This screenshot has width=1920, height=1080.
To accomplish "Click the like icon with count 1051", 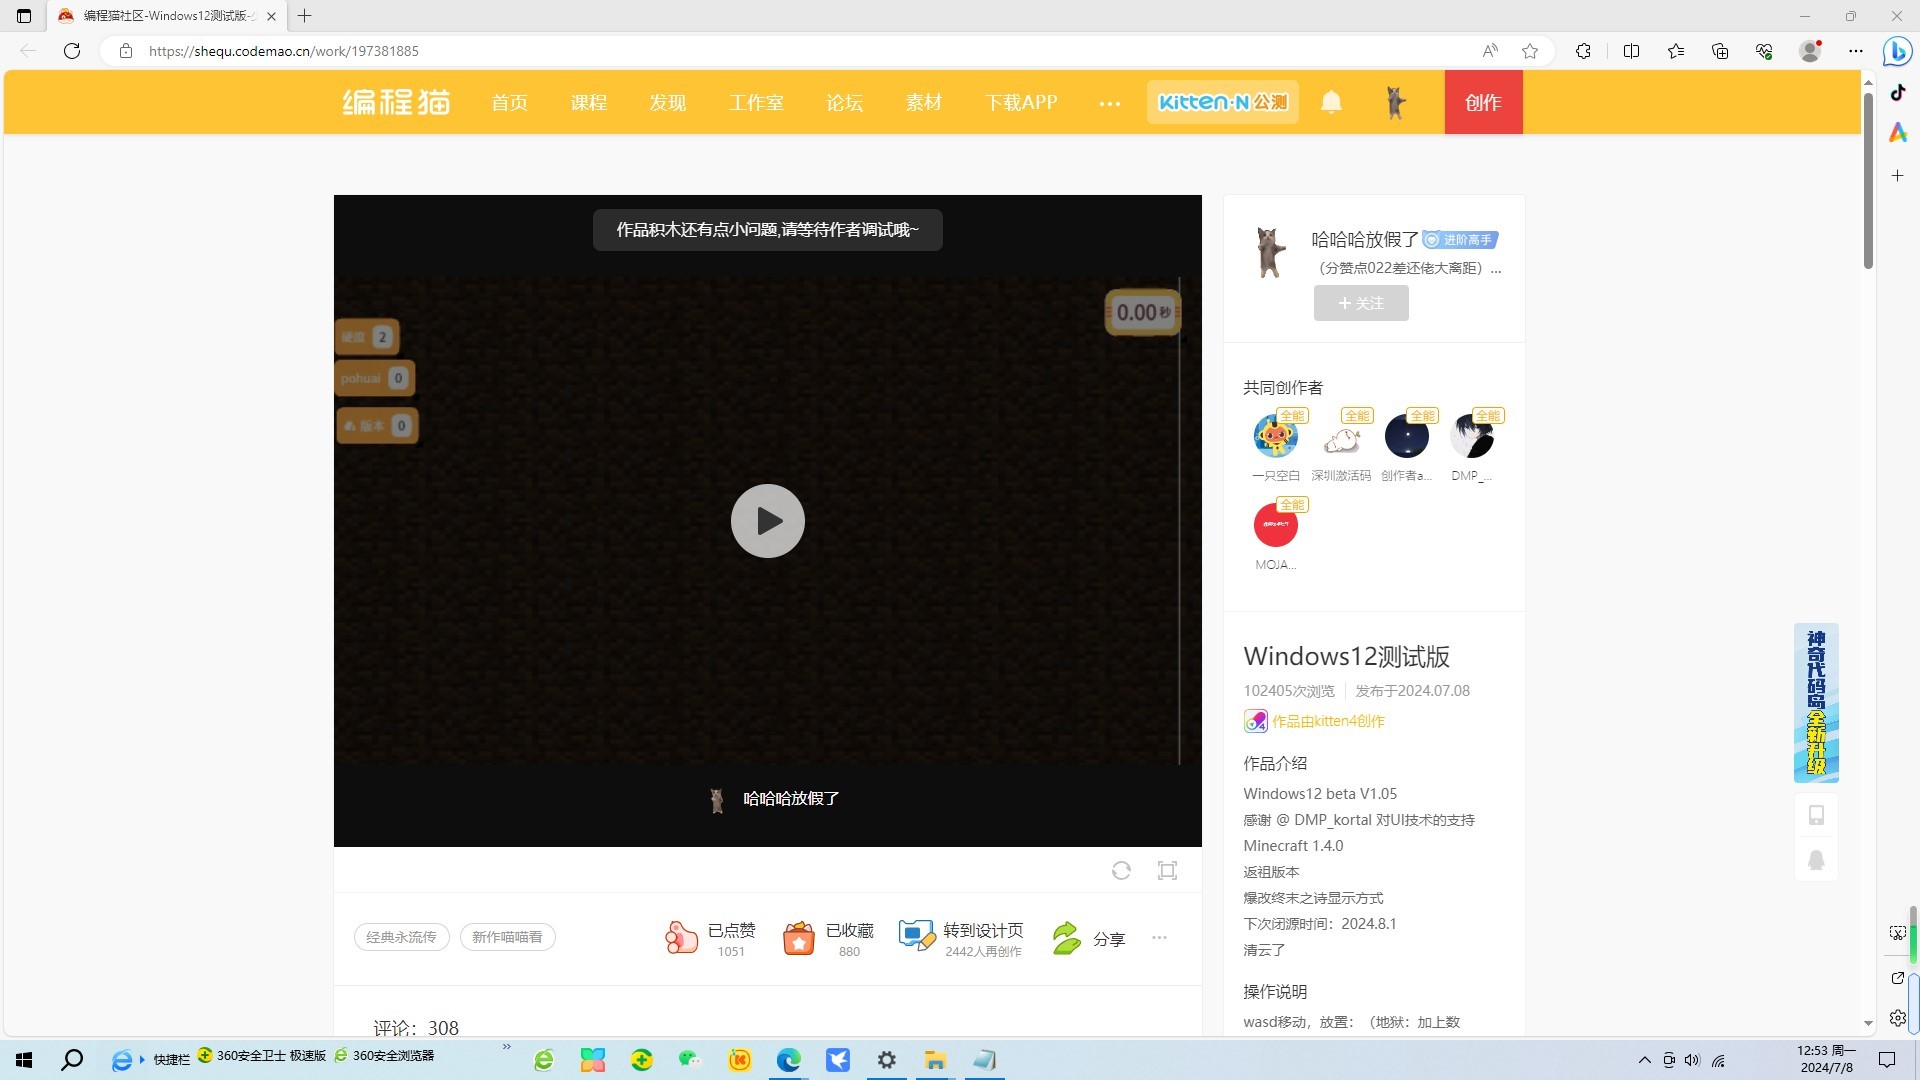I will (x=681, y=937).
